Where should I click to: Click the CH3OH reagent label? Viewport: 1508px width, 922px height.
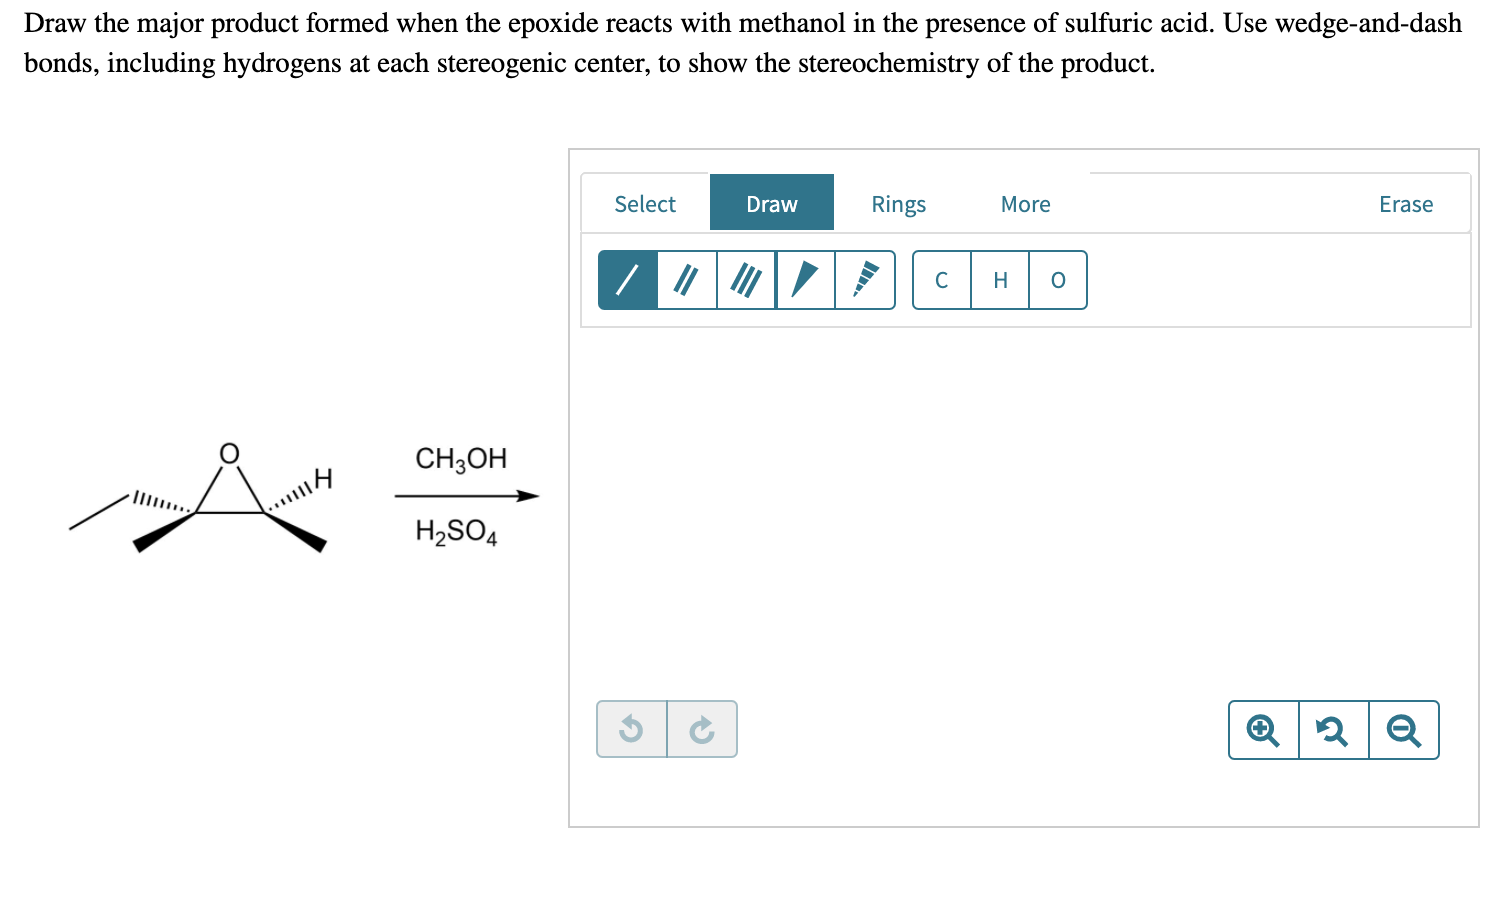(x=461, y=459)
